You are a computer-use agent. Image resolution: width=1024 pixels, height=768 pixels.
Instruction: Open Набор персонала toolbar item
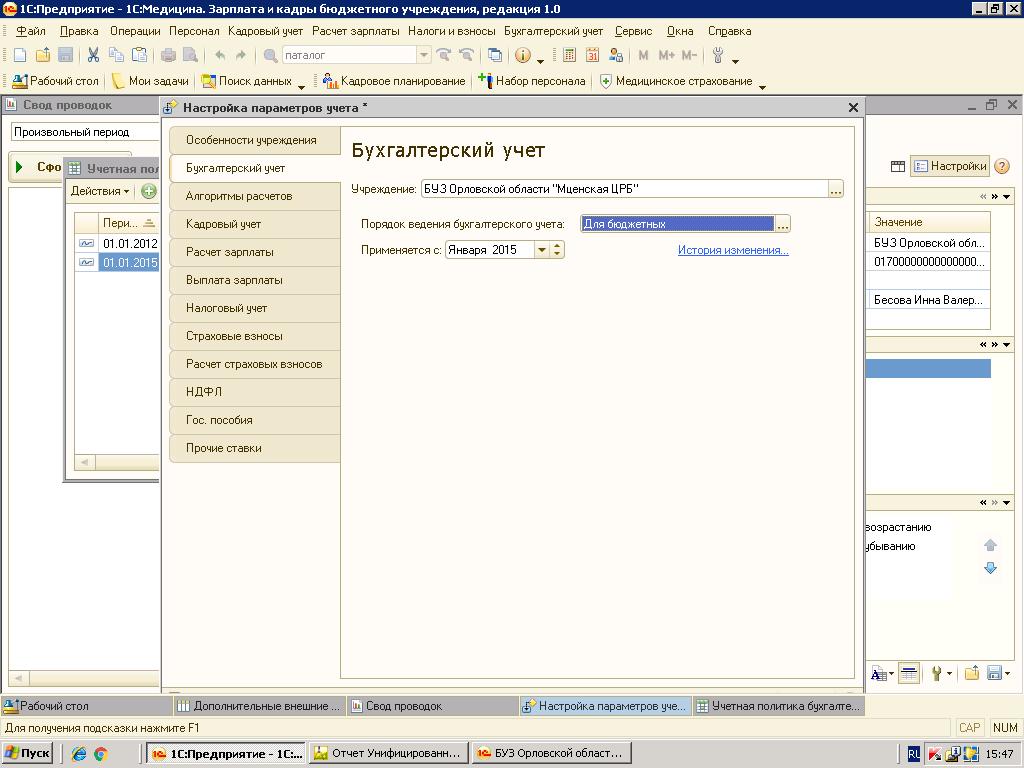click(532, 81)
